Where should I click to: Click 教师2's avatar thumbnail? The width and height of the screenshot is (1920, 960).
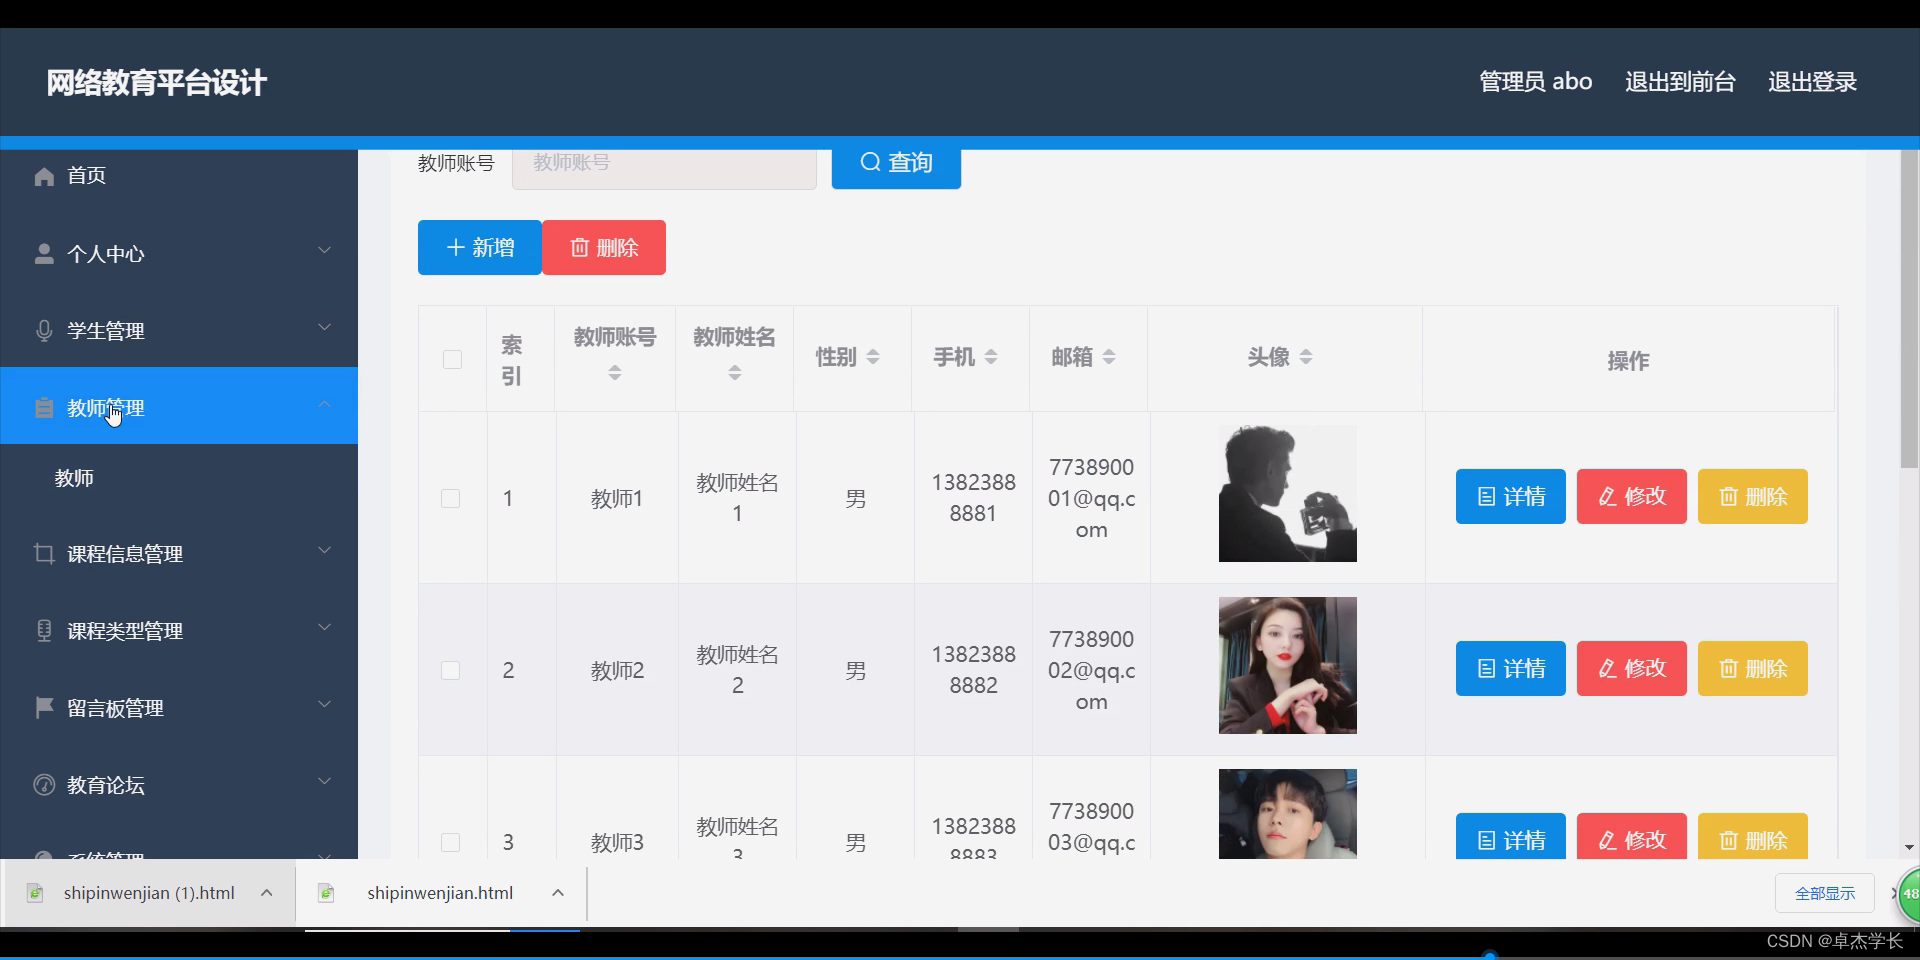pyautogui.click(x=1287, y=665)
